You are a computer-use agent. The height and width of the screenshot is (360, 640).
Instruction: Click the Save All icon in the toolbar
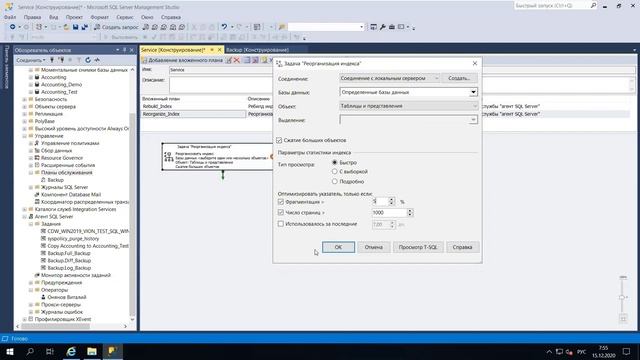pos(84,27)
